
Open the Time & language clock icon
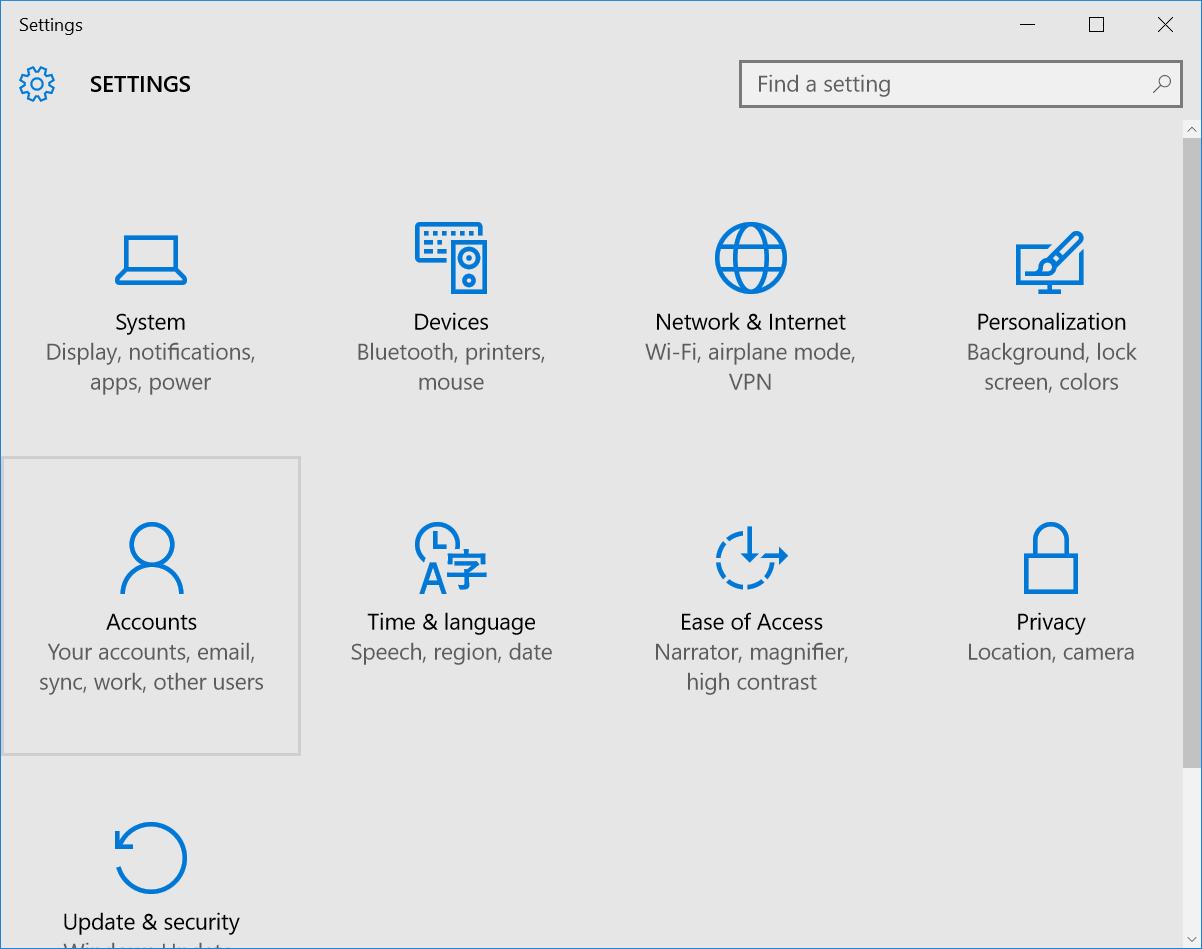(451, 558)
